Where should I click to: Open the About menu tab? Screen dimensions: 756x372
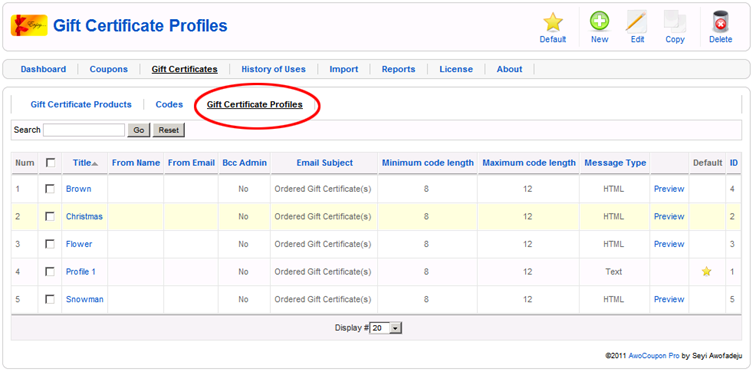[510, 69]
